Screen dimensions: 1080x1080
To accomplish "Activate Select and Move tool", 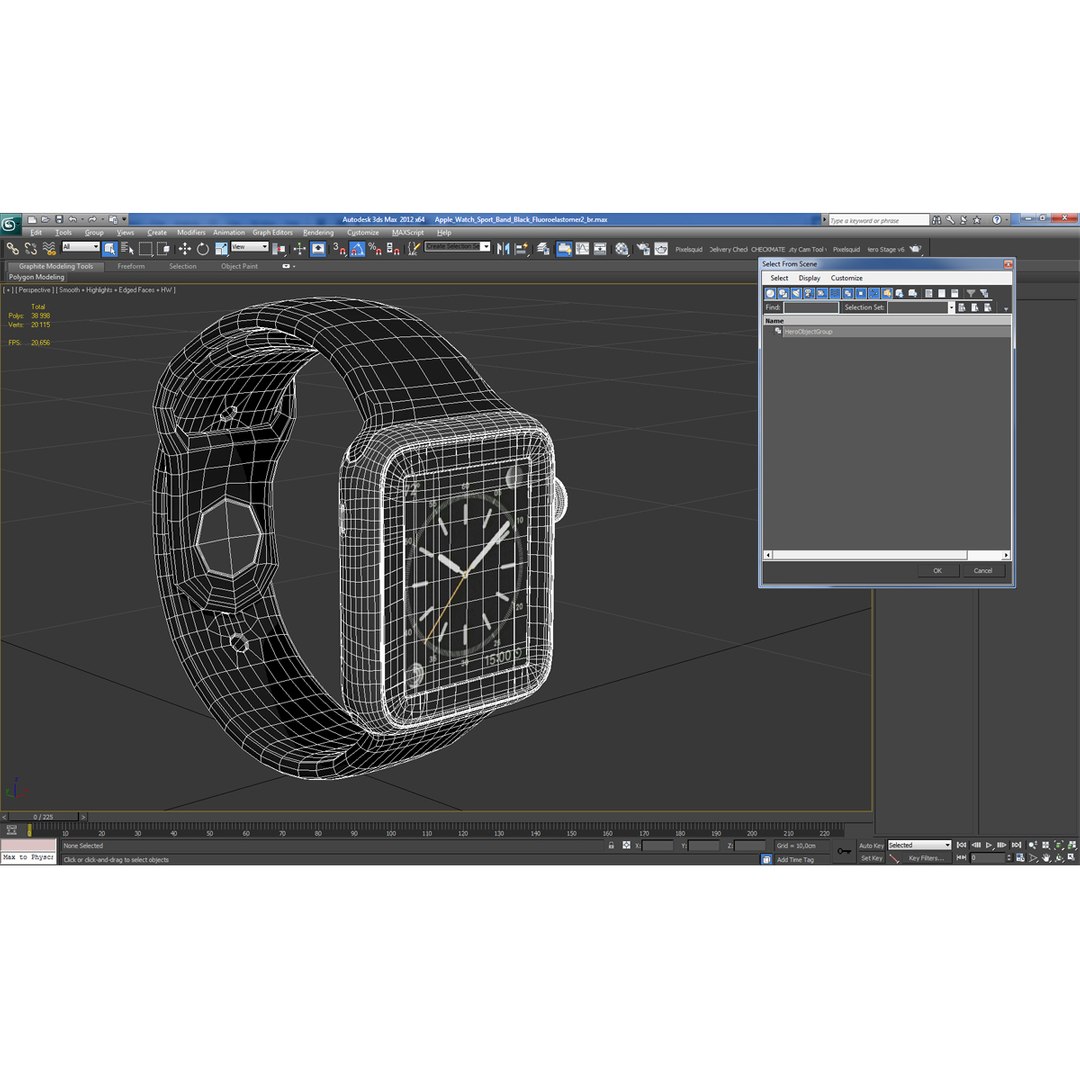I will coord(185,249).
